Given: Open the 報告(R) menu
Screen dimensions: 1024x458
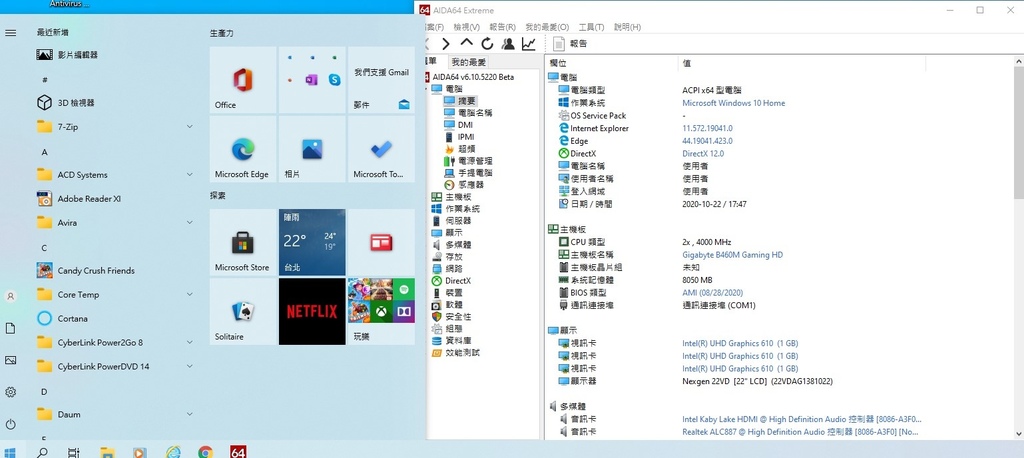Looking at the screenshot, I should pos(502,27).
